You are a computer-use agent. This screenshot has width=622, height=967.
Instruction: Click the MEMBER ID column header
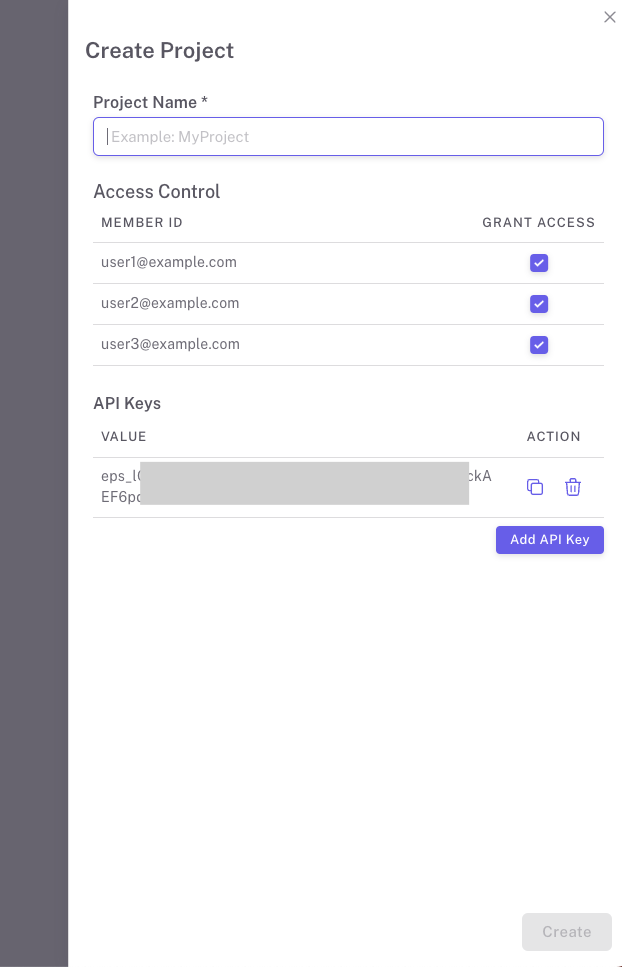(142, 223)
